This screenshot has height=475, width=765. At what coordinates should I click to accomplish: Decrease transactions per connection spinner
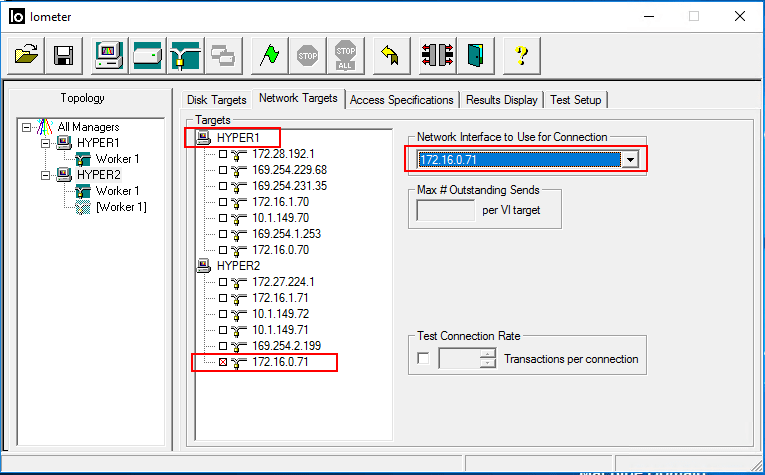tap(488, 363)
